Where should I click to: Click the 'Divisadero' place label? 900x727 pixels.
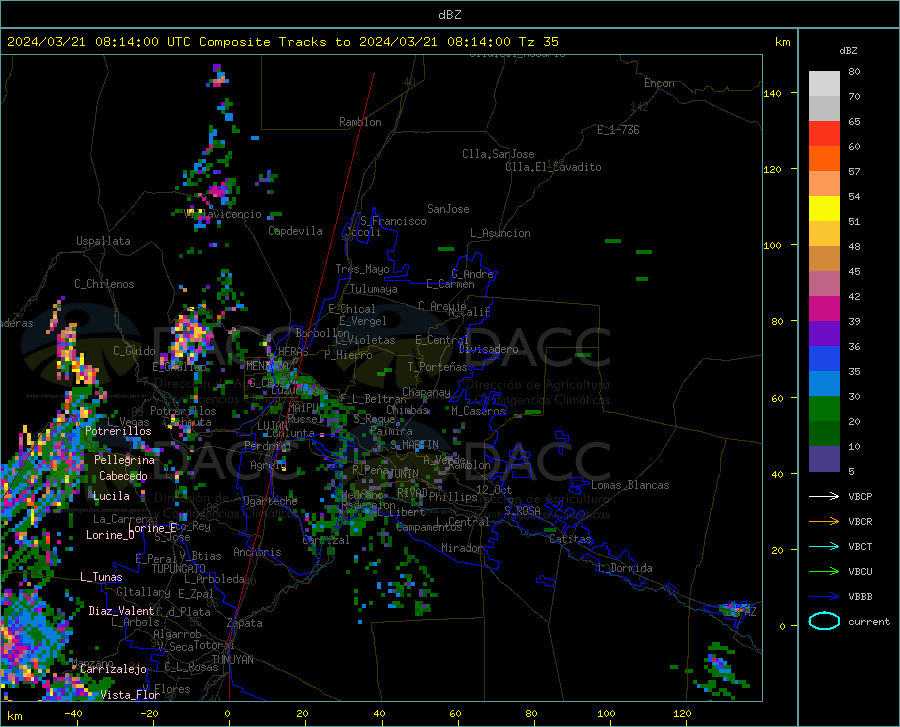(488, 349)
